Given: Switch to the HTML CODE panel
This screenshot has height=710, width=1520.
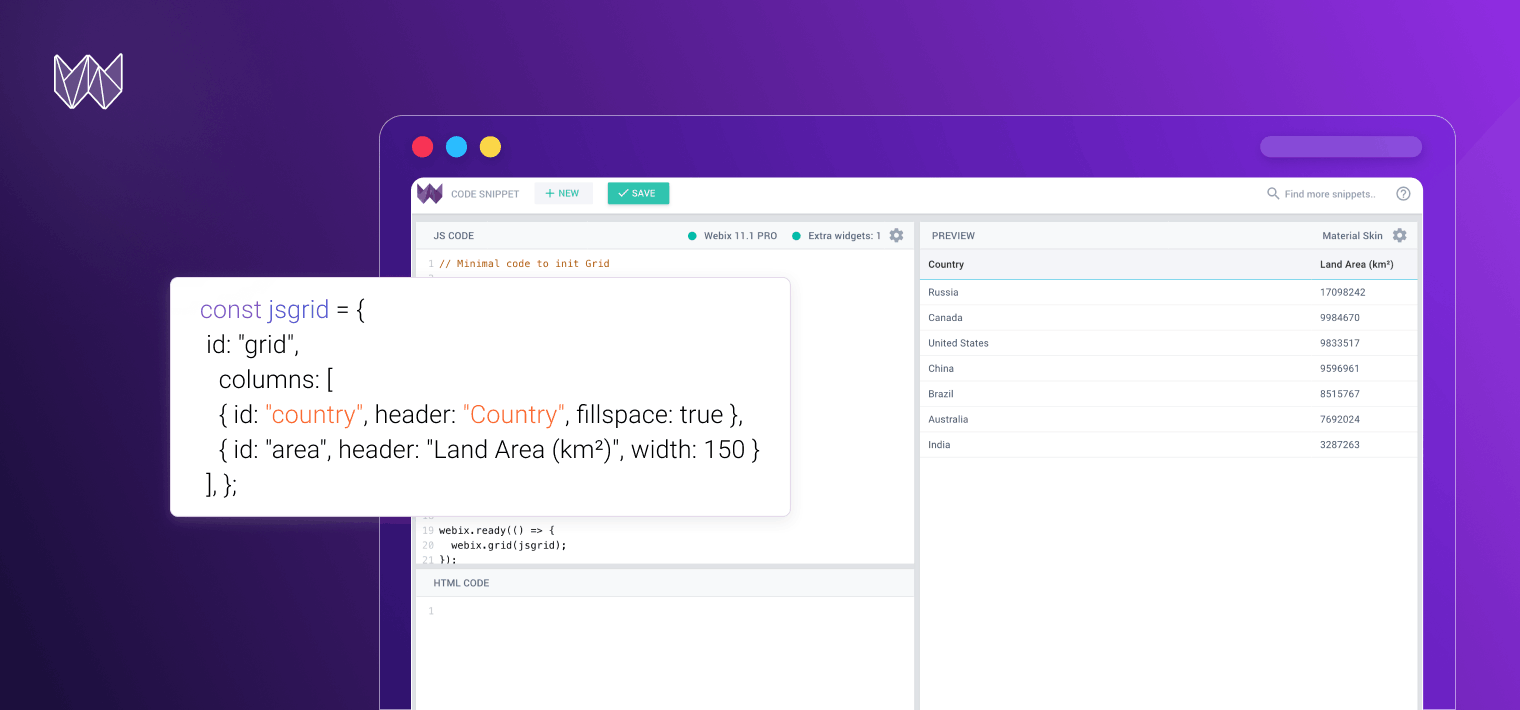Looking at the screenshot, I should (x=460, y=582).
